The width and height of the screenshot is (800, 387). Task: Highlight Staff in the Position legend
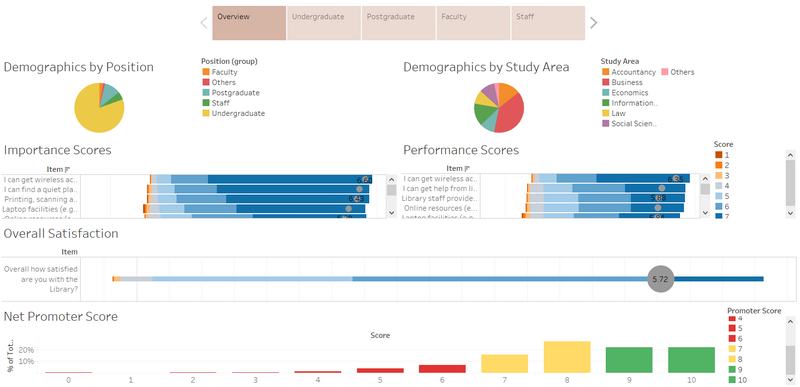[217, 103]
